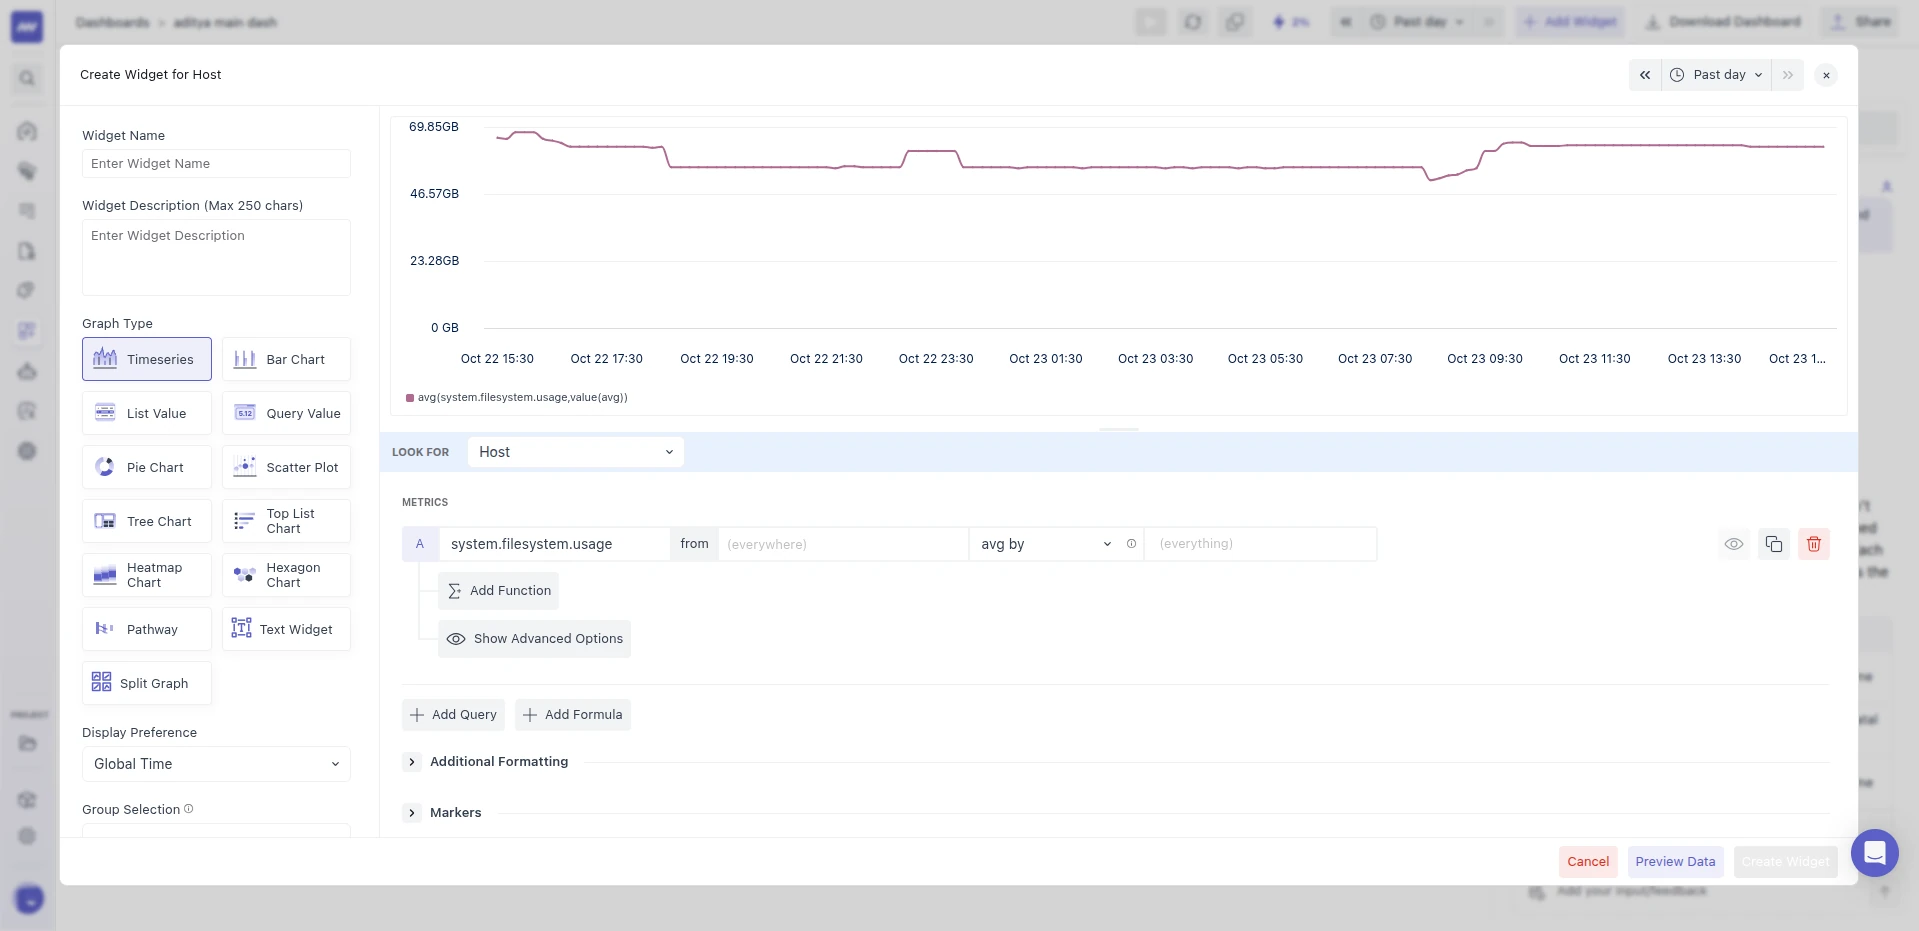
Task: Choose the Bar Chart graph type
Action: tap(286, 359)
